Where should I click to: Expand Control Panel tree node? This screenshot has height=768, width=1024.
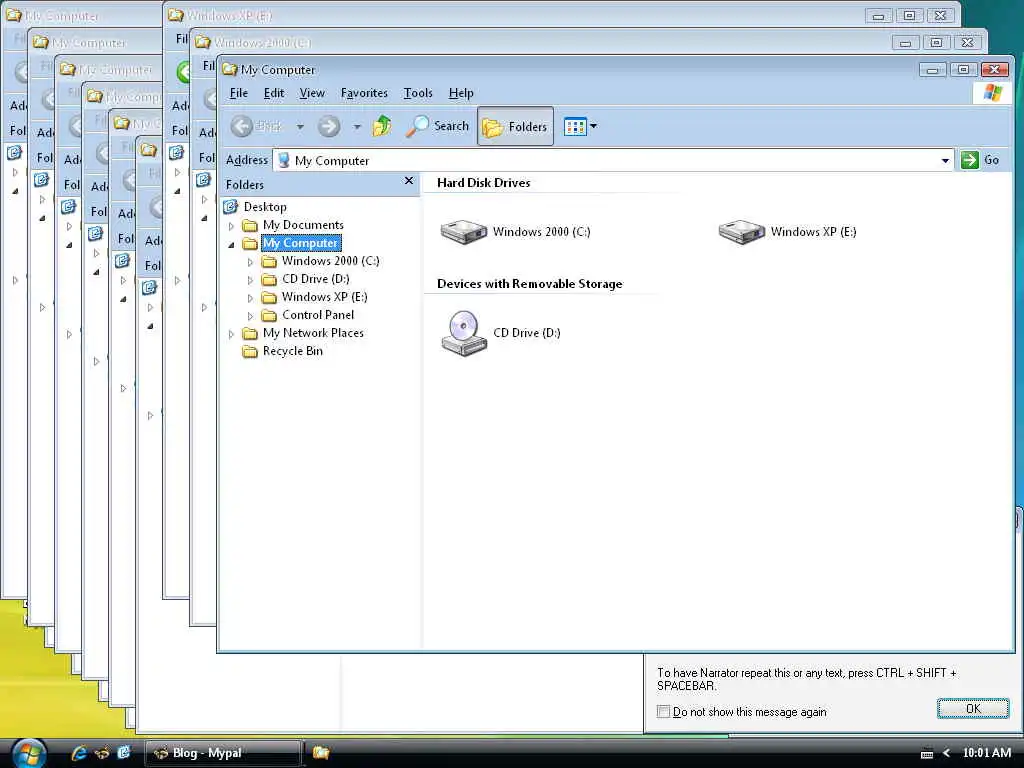[250, 316]
